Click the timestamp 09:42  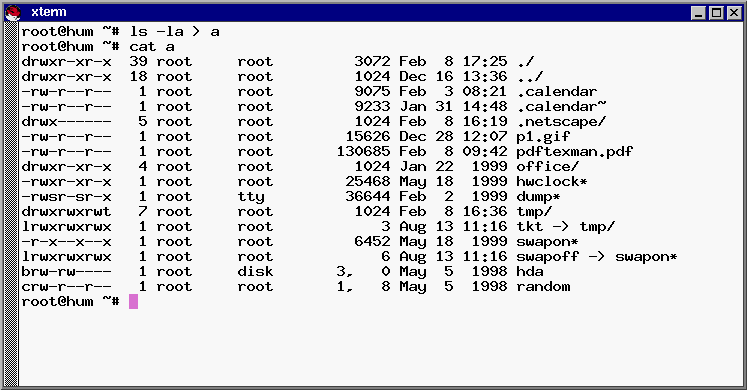[x=485, y=152]
